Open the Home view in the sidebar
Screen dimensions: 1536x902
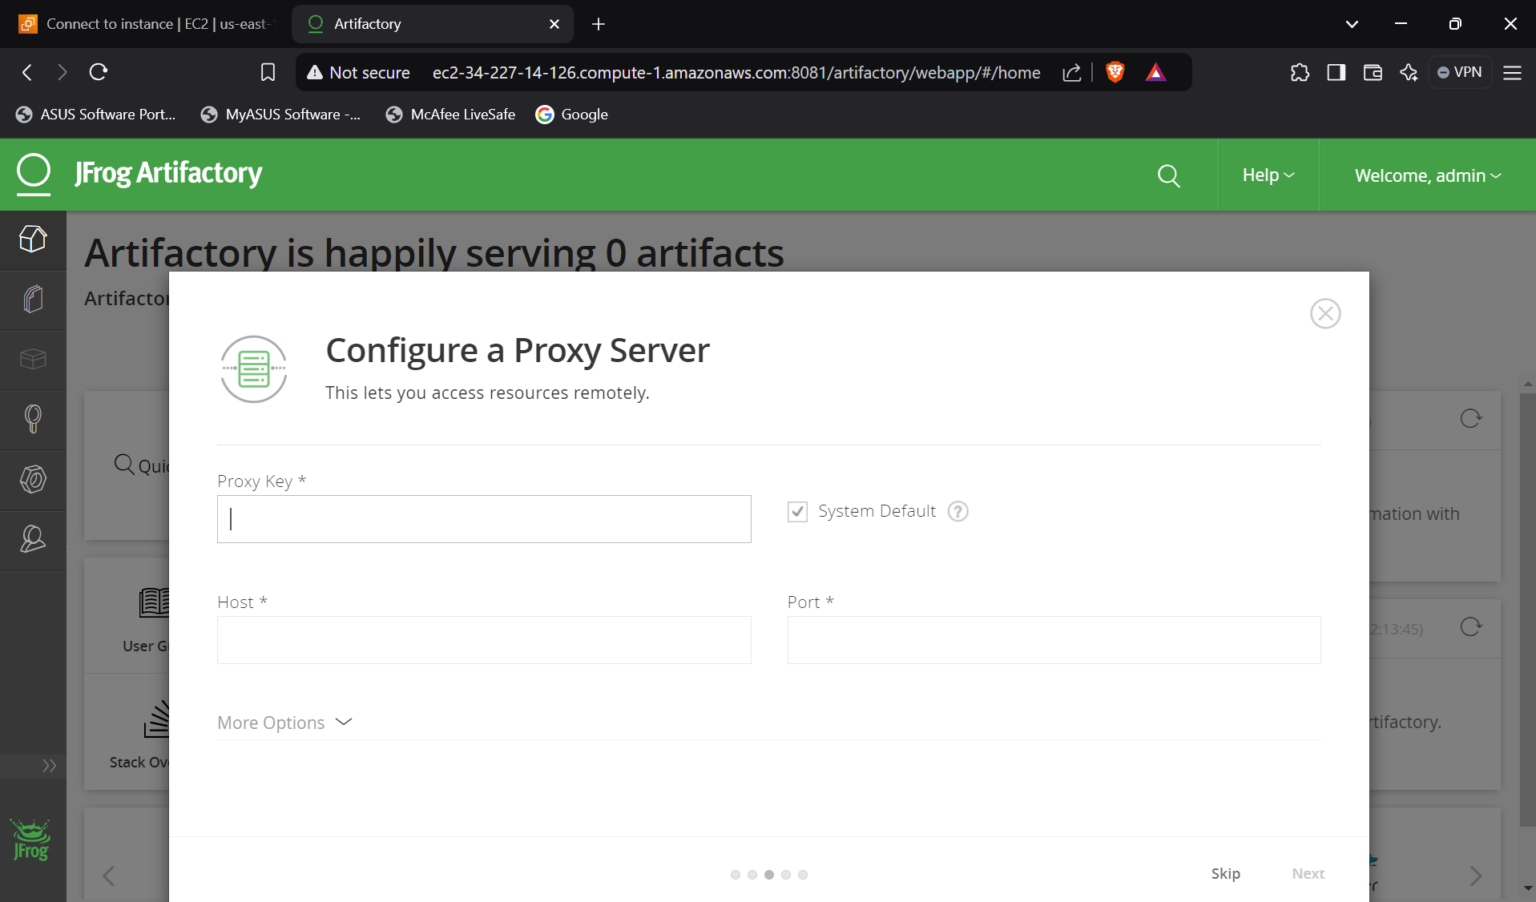click(x=32, y=239)
